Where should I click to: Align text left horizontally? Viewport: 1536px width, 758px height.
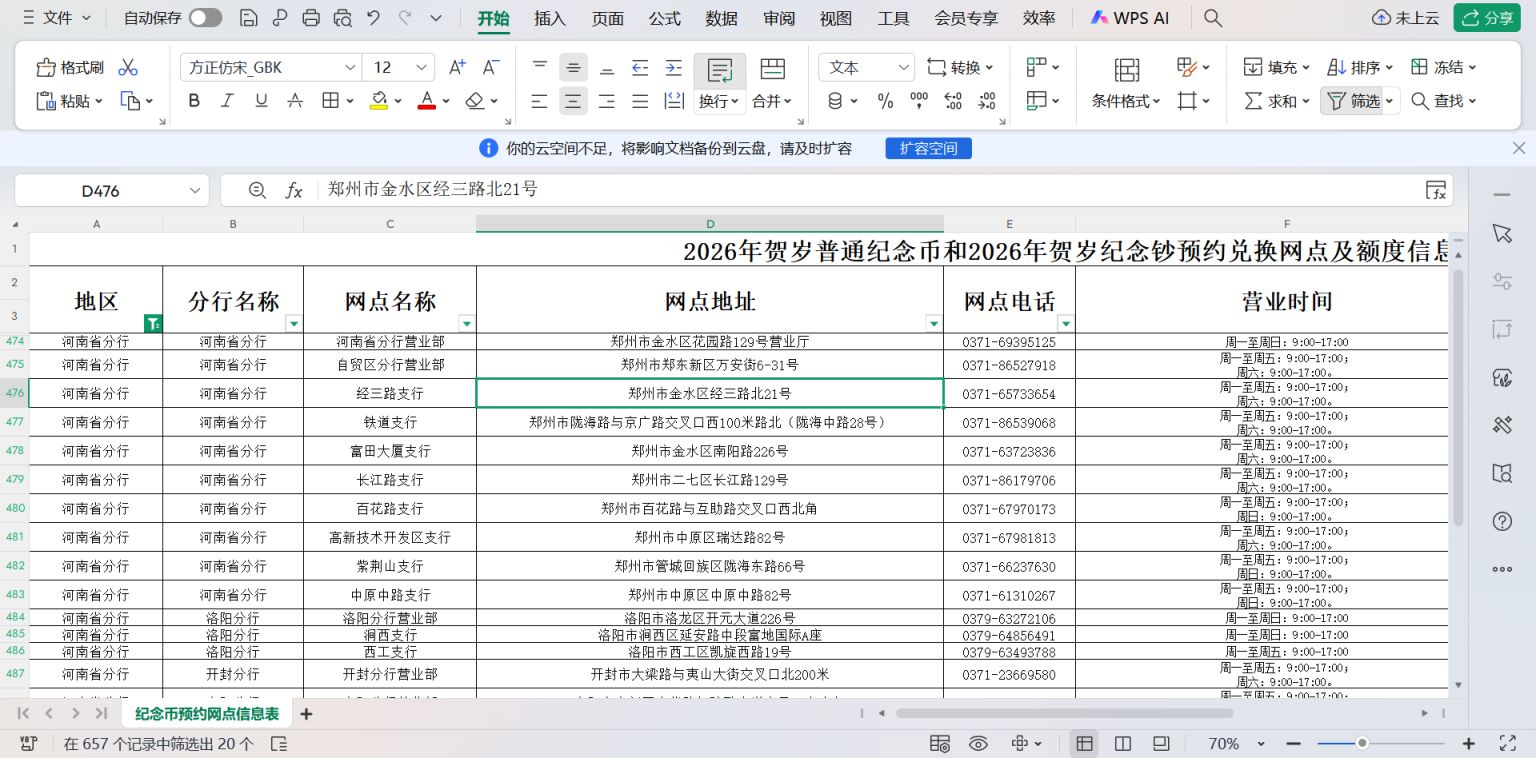(540, 101)
